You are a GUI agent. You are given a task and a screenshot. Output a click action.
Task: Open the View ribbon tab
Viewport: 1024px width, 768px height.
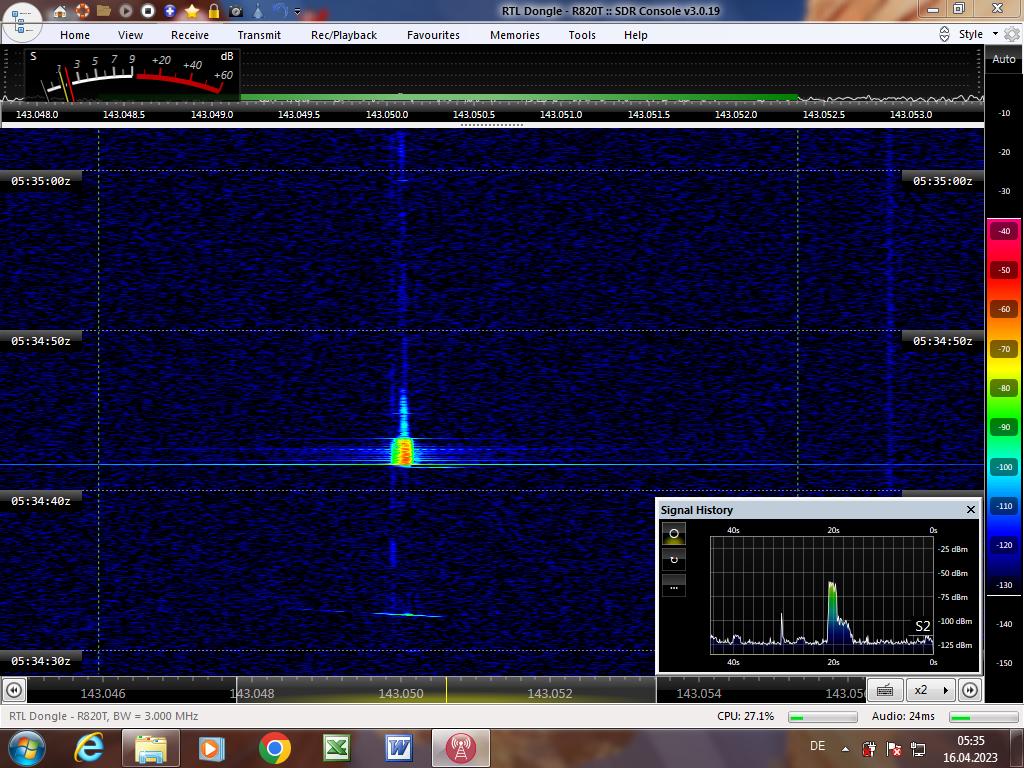[x=130, y=35]
